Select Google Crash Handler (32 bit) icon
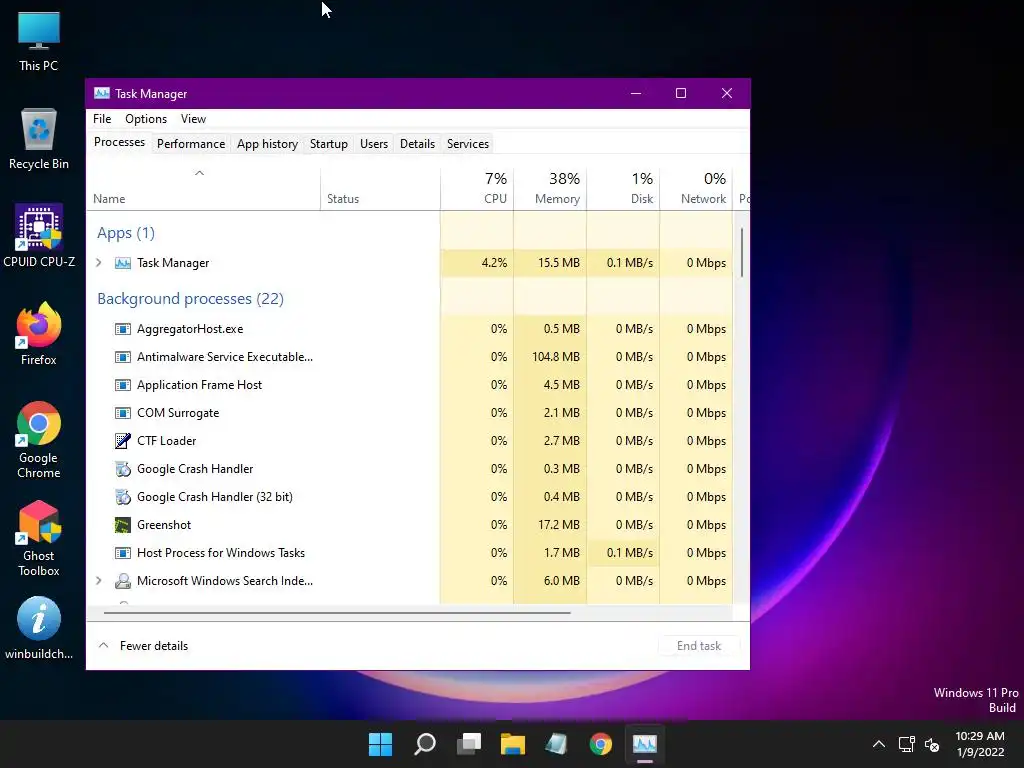 [x=122, y=497]
